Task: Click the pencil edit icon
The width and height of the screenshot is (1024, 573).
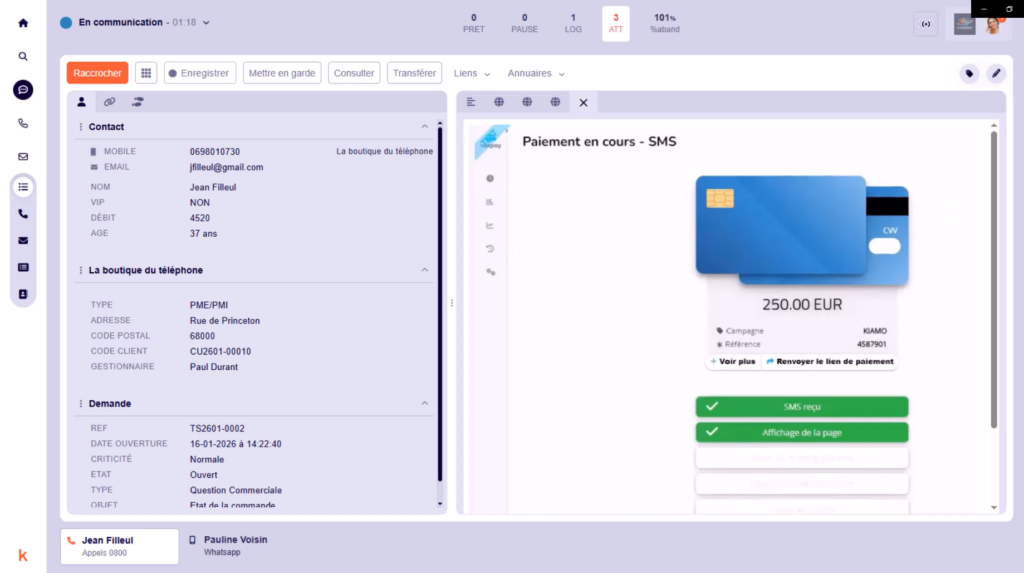Action: (996, 74)
